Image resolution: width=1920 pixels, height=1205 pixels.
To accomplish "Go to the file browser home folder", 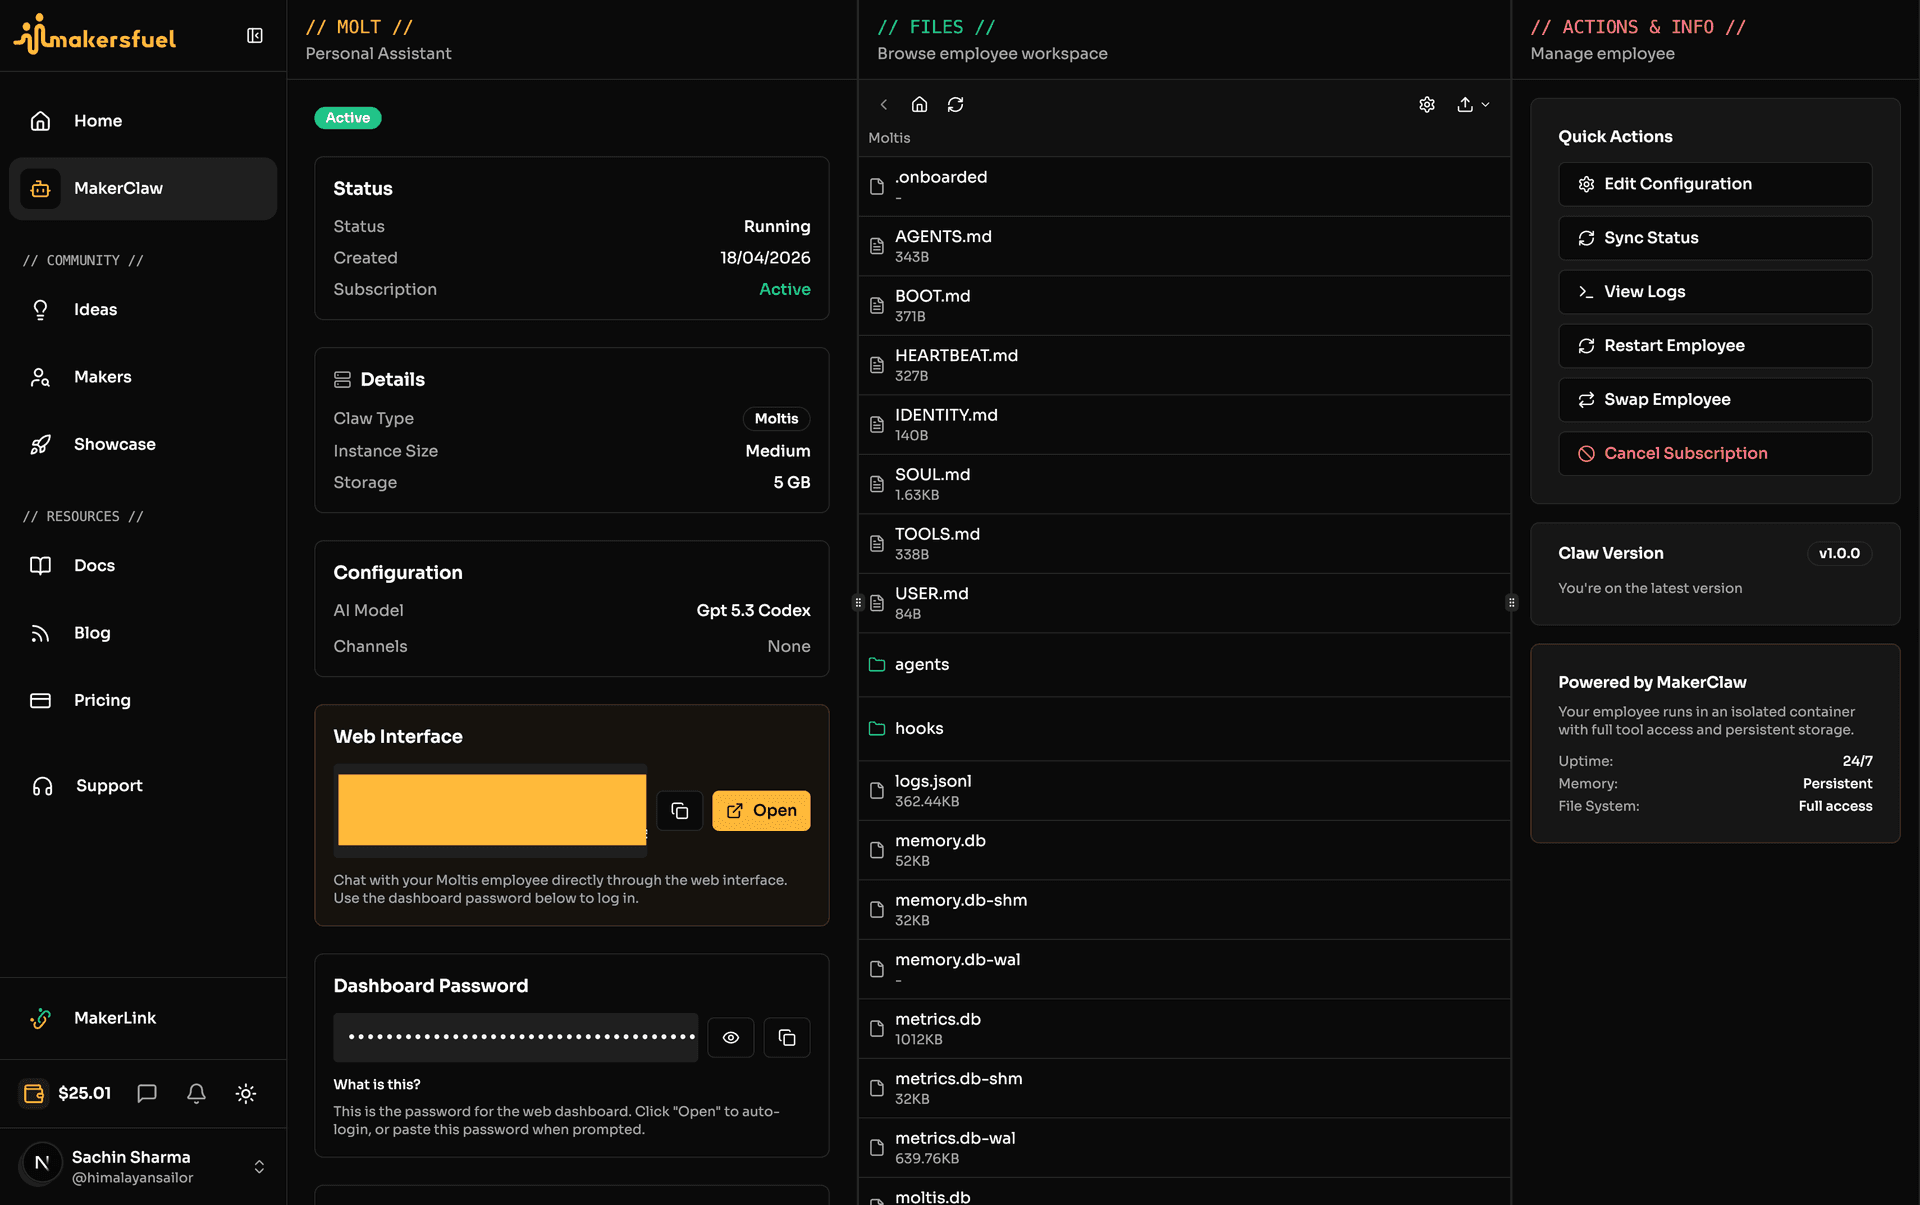I will (x=920, y=104).
